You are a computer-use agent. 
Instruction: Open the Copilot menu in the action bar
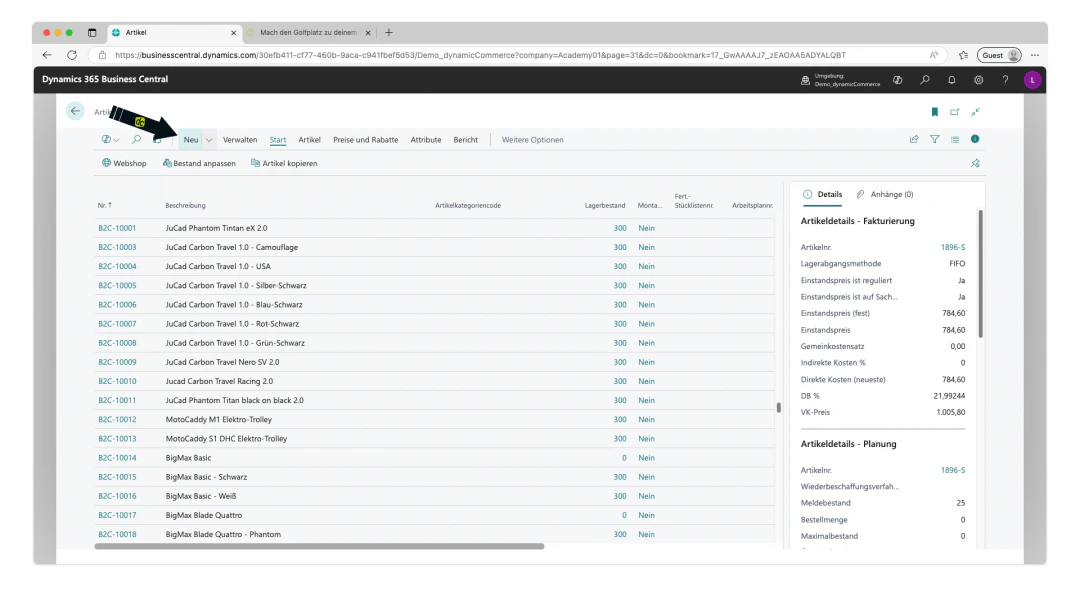coord(110,140)
